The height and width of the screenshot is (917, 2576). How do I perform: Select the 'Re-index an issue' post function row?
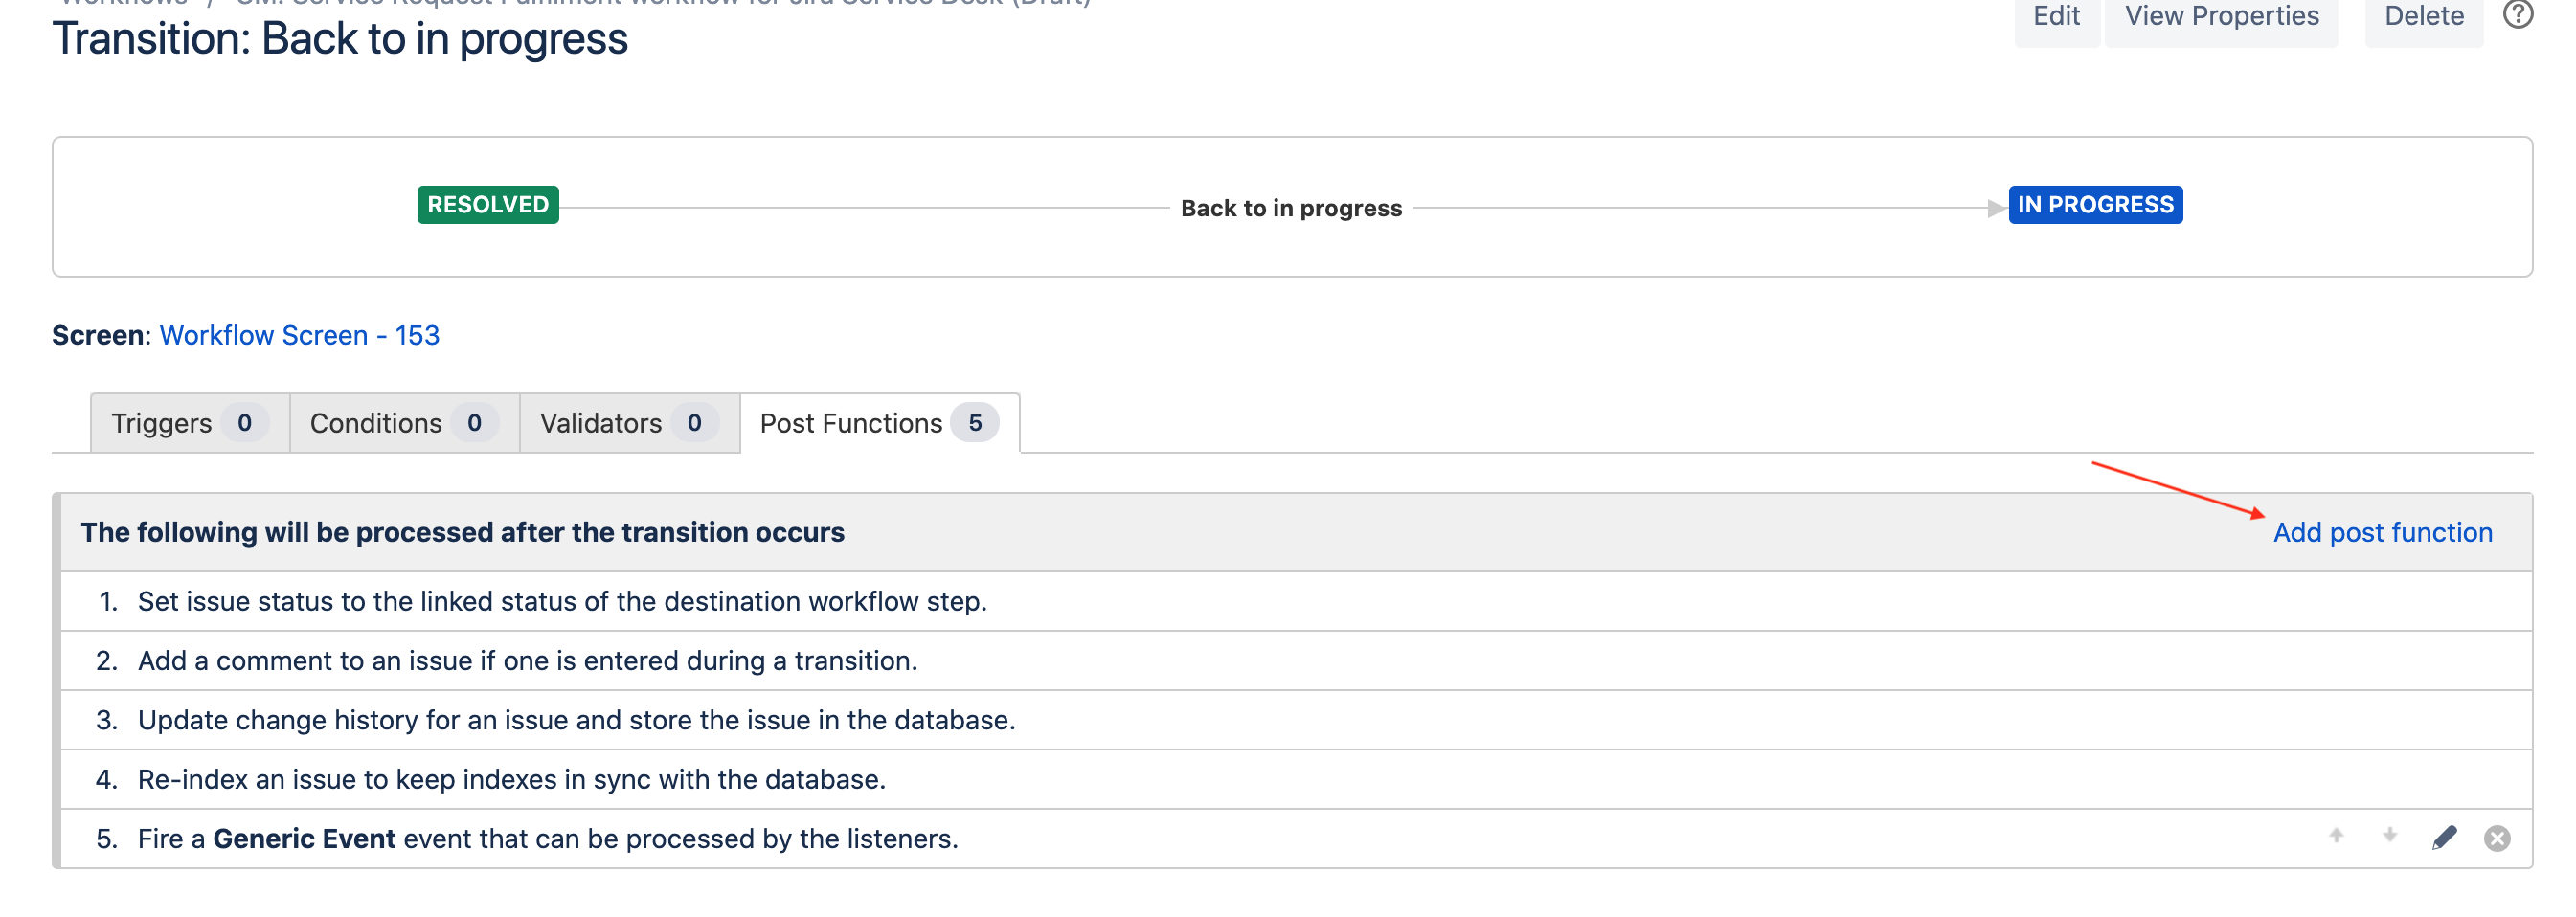511,779
